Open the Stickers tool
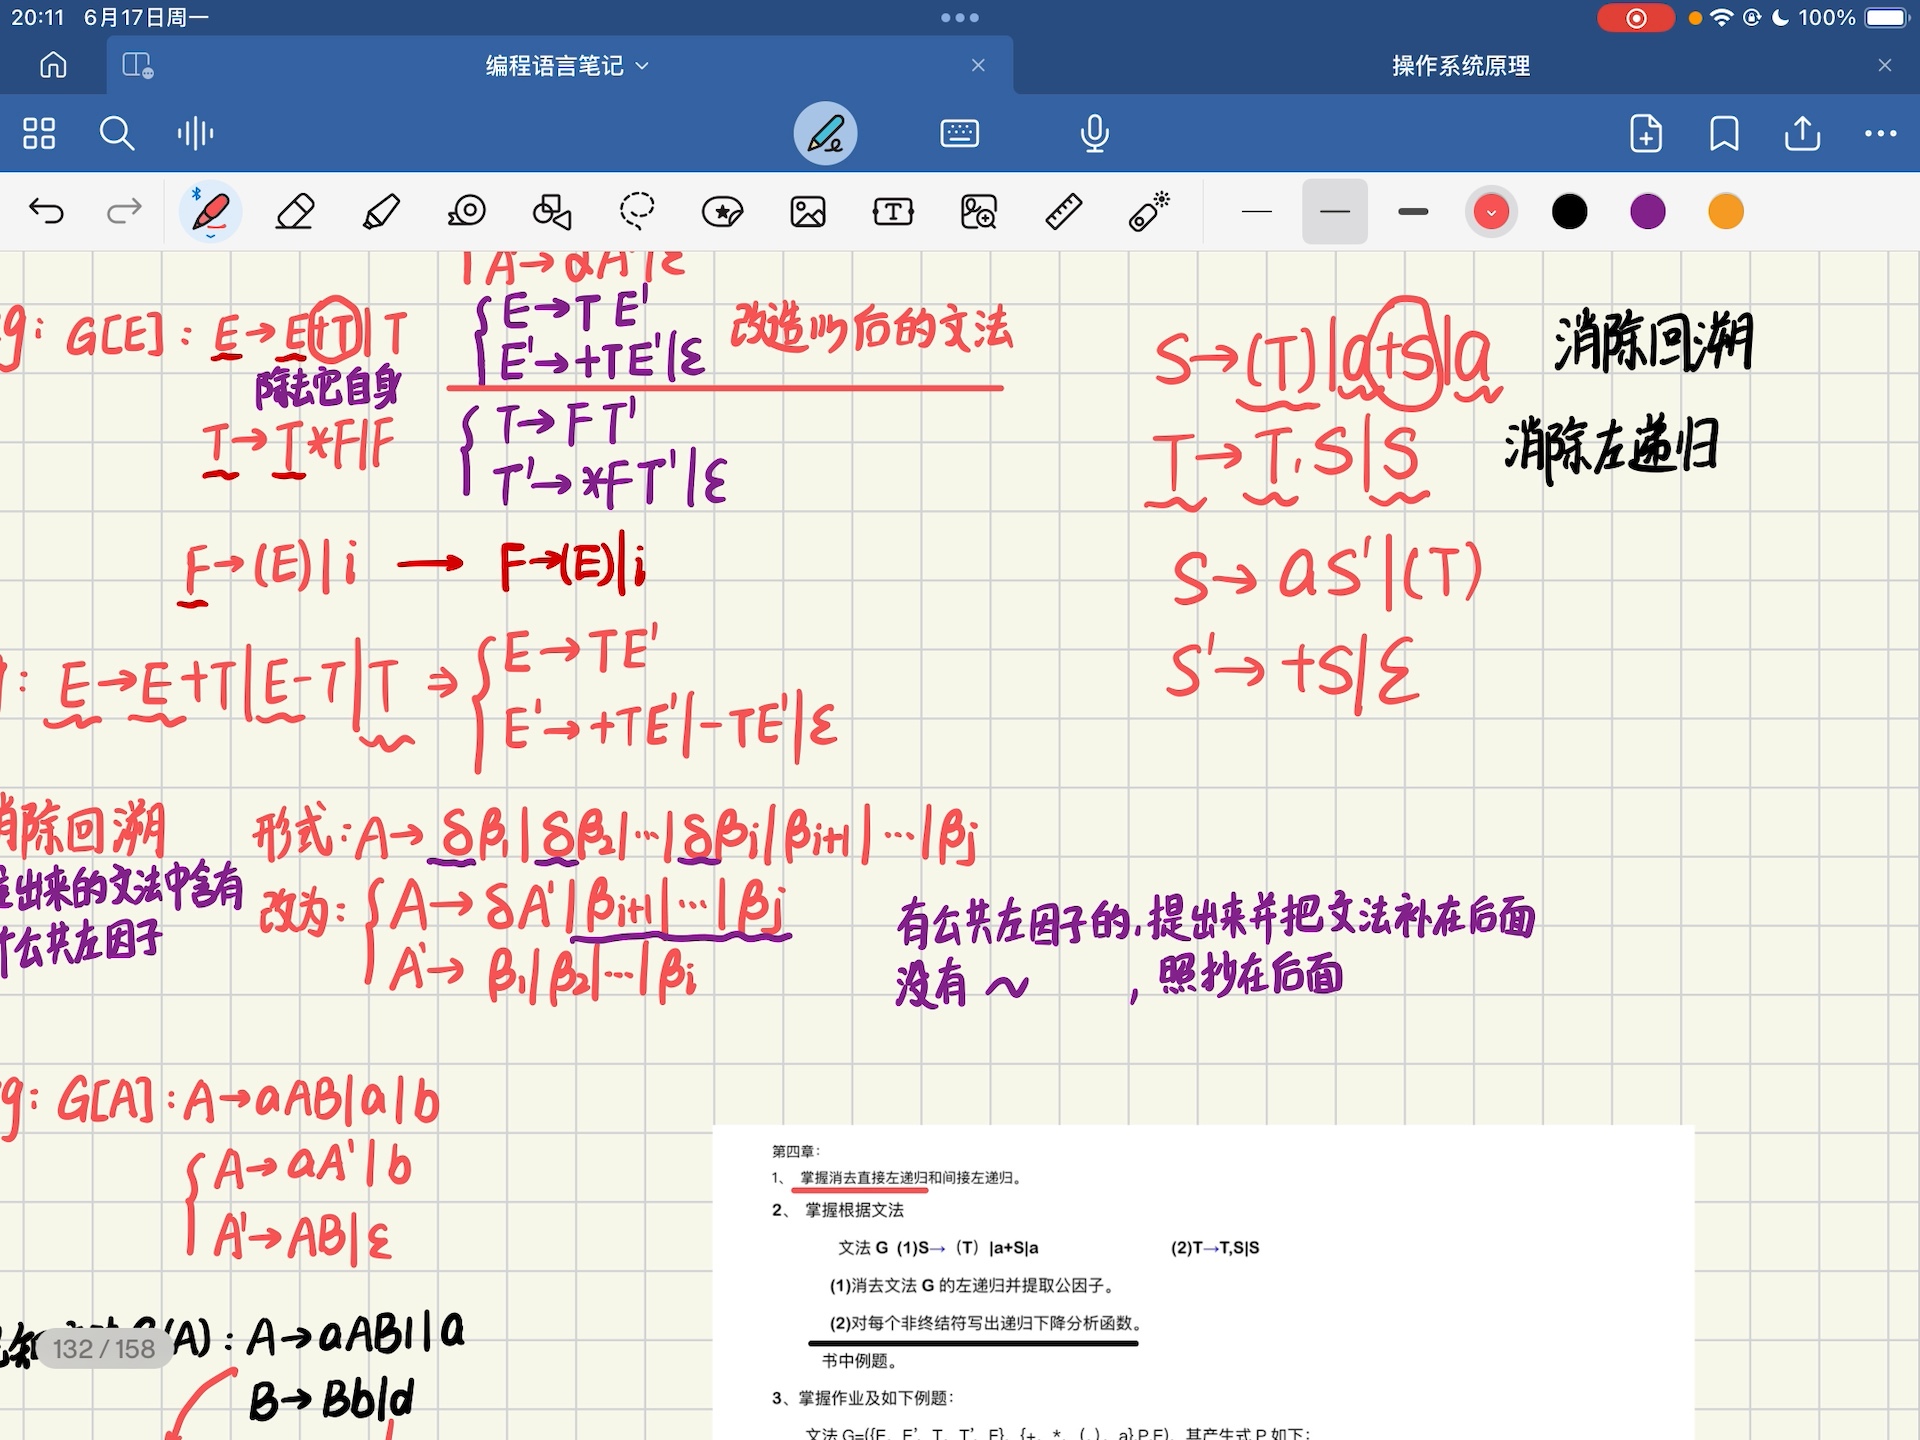The width and height of the screenshot is (1920, 1440). 723,211
